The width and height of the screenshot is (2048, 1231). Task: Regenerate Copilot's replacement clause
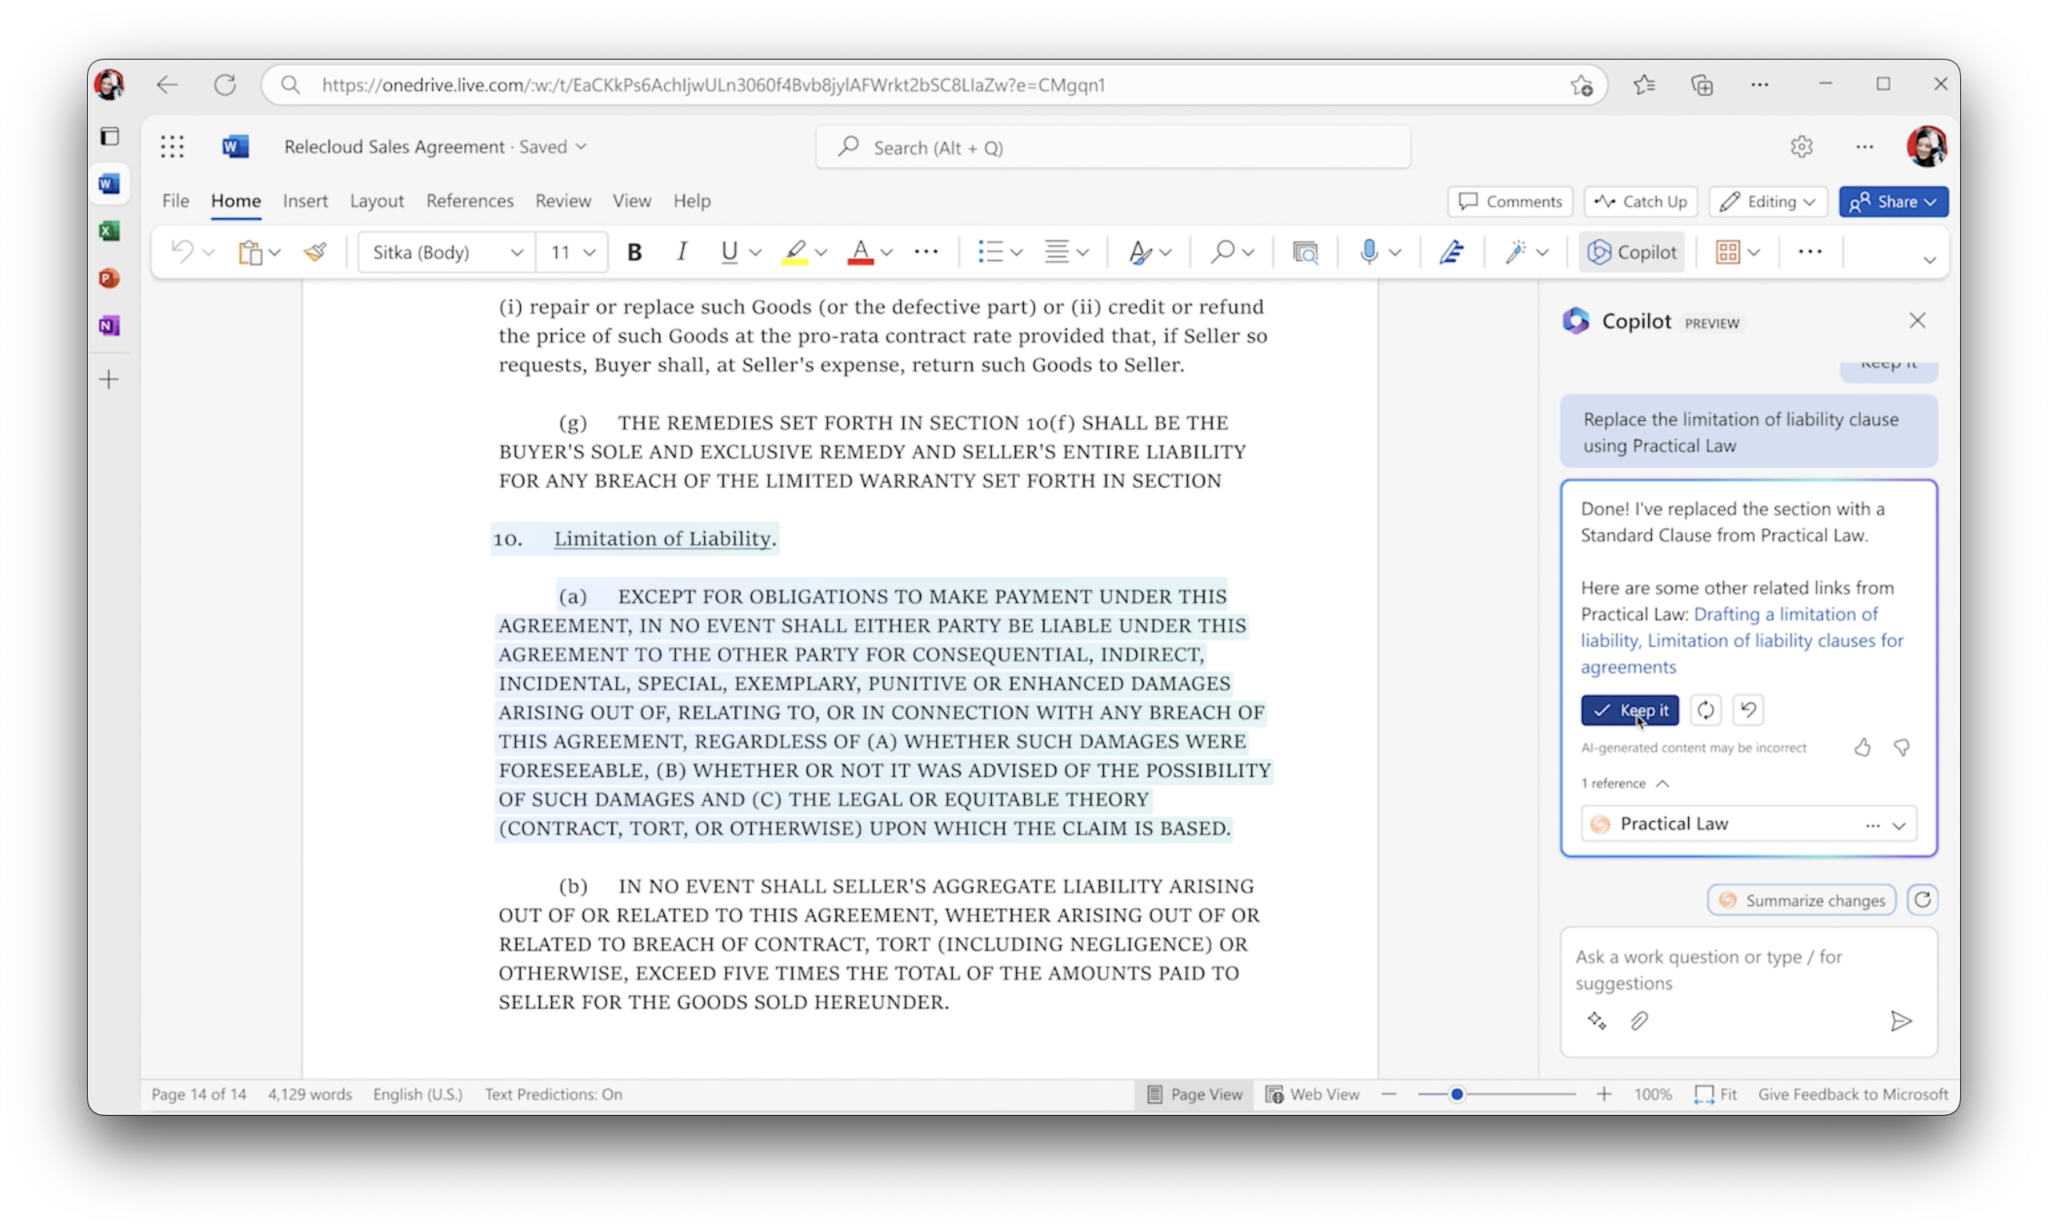point(1705,710)
